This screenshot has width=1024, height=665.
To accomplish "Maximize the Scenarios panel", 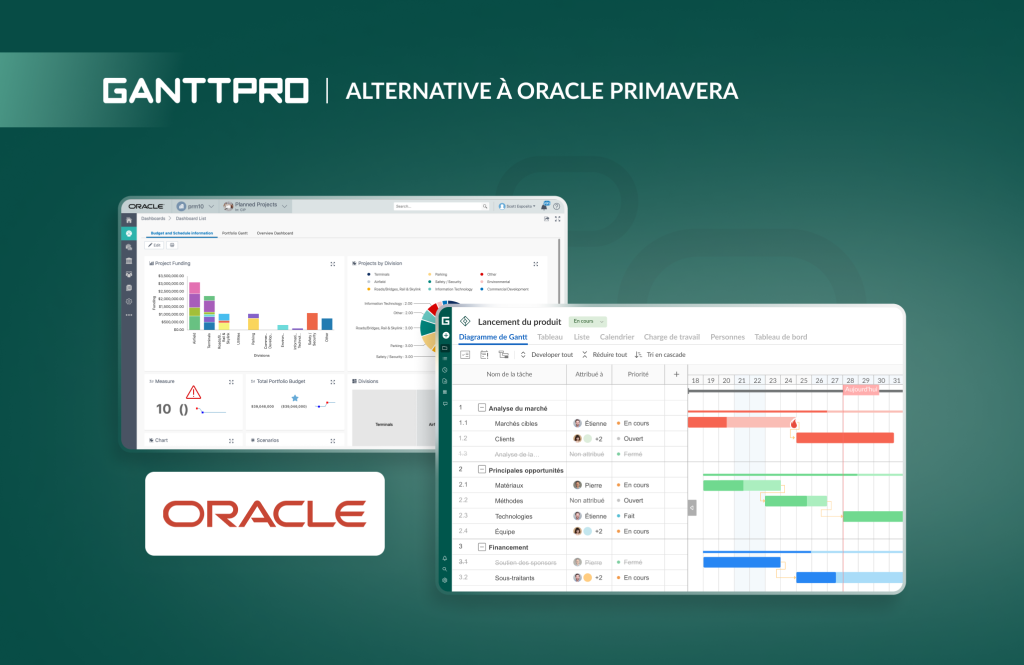I will [x=333, y=441].
